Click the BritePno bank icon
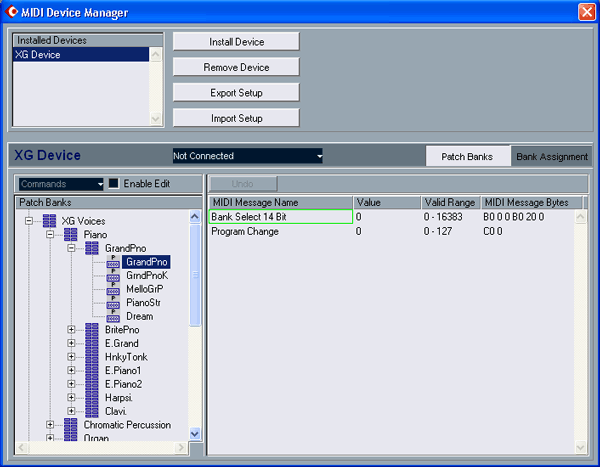Image resolution: width=600 pixels, height=467 pixels. (92, 330)
